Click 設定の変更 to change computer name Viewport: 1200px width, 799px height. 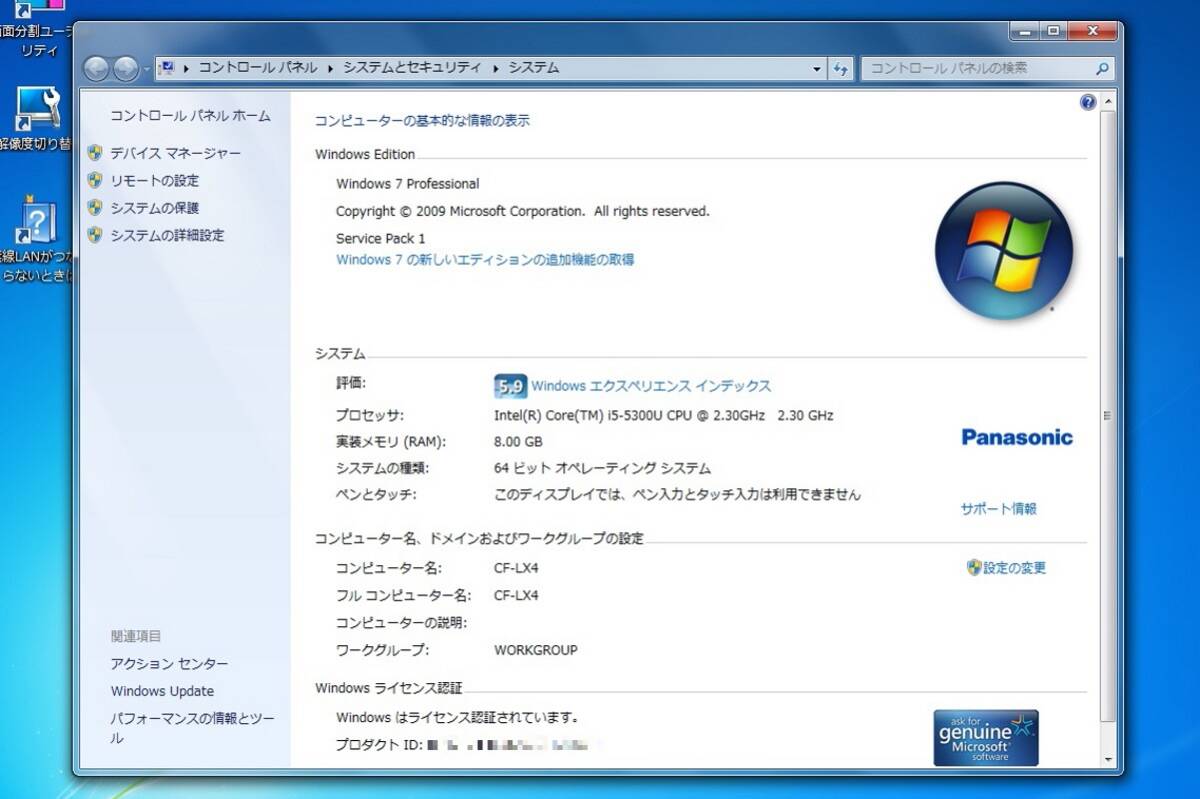click(x=1014, y=568)
